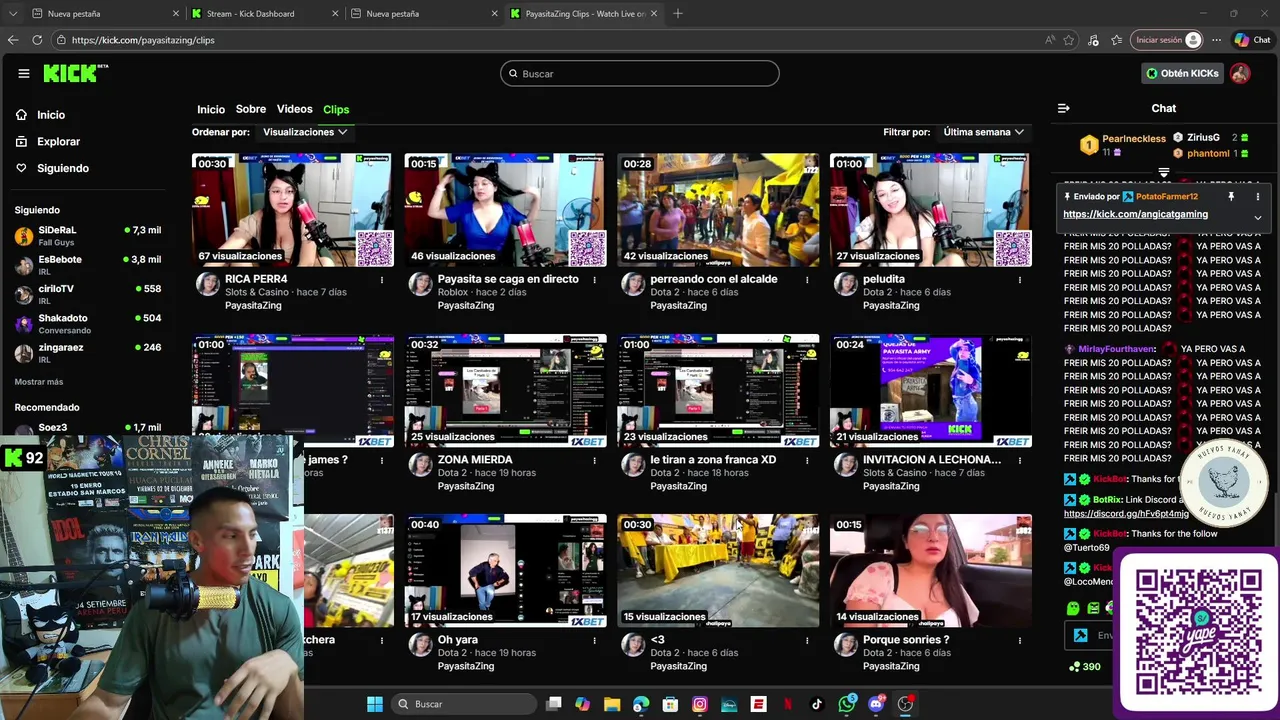
Task: Open options menu for Porque sonries clip
Action: (x=1020, y=640)
